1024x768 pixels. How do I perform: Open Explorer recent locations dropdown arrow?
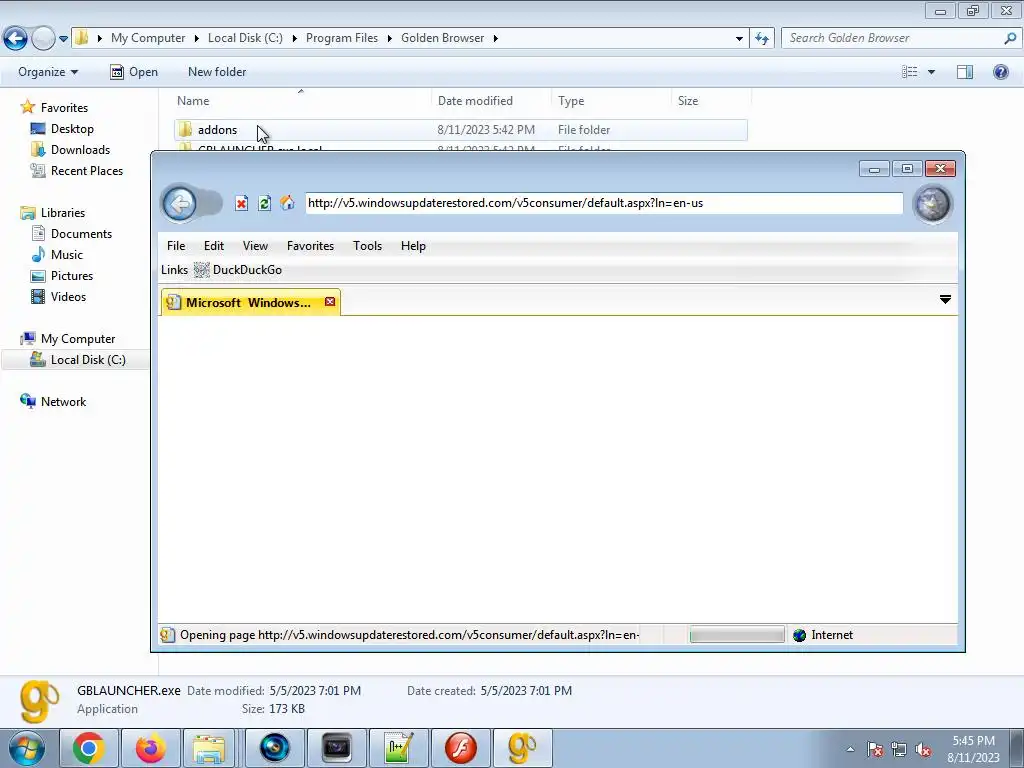63,39
